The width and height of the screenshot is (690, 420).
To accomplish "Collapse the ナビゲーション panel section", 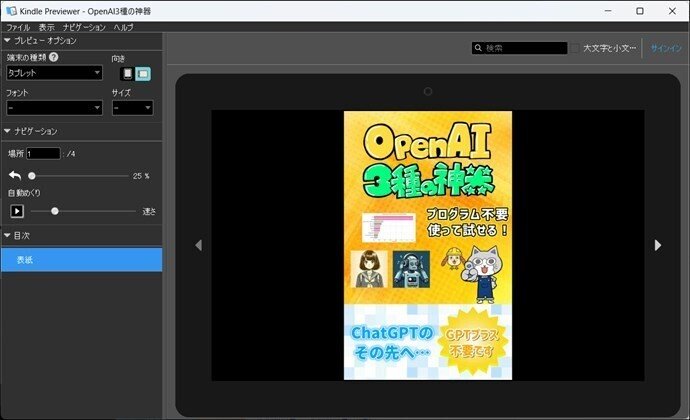I will pos(7,131).
